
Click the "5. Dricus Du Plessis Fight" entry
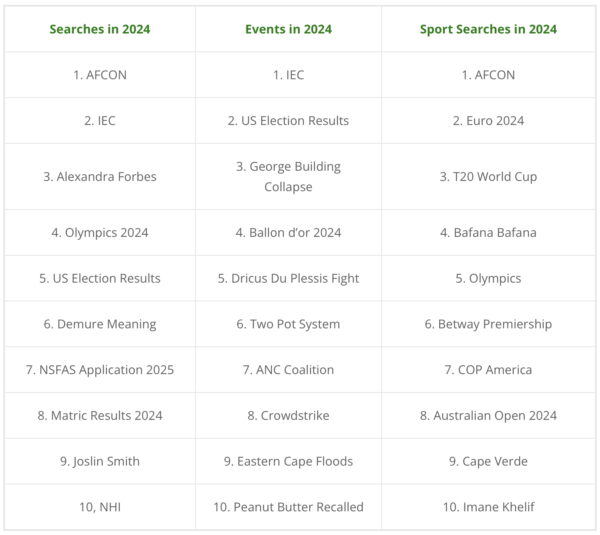(288, 278)
